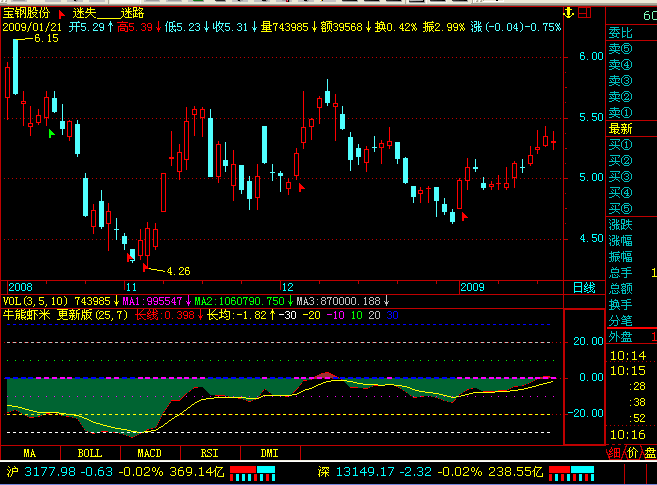Open the RSI indicator tab

pyautogui.click(x=209, y=453)
